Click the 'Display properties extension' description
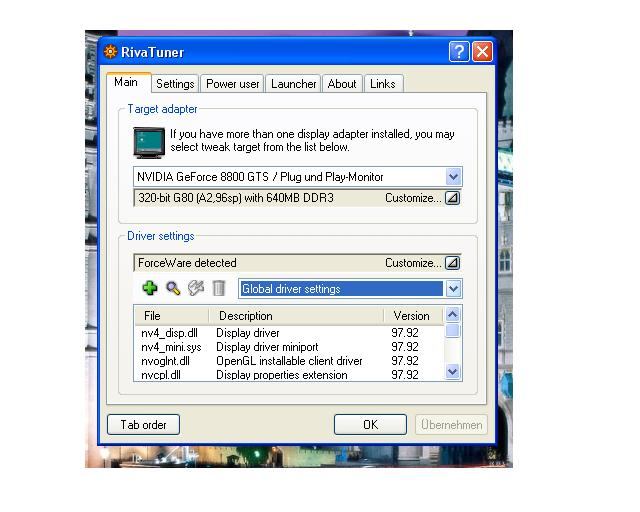Viewport: 640px width, 512px height. pyautogui.click(x=282, y=375)
